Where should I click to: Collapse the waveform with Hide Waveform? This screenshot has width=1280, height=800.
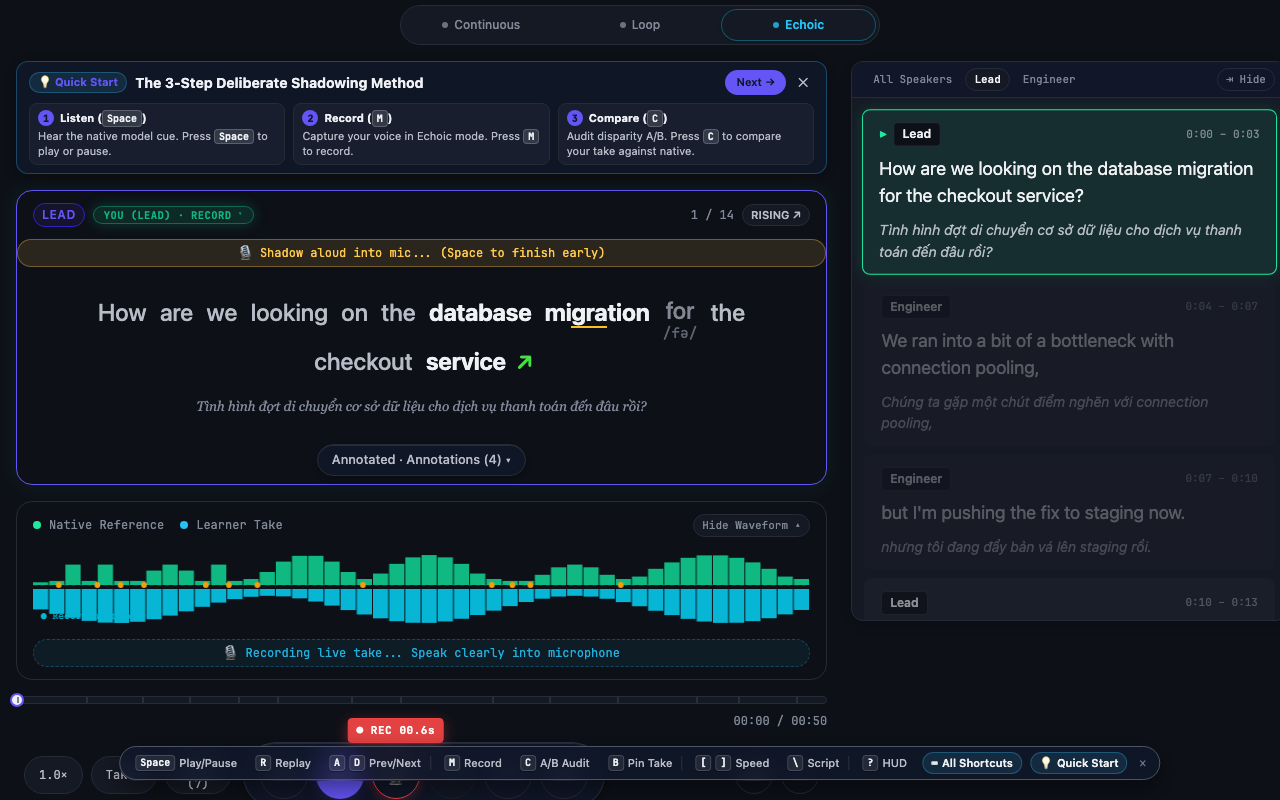(751, 525)
